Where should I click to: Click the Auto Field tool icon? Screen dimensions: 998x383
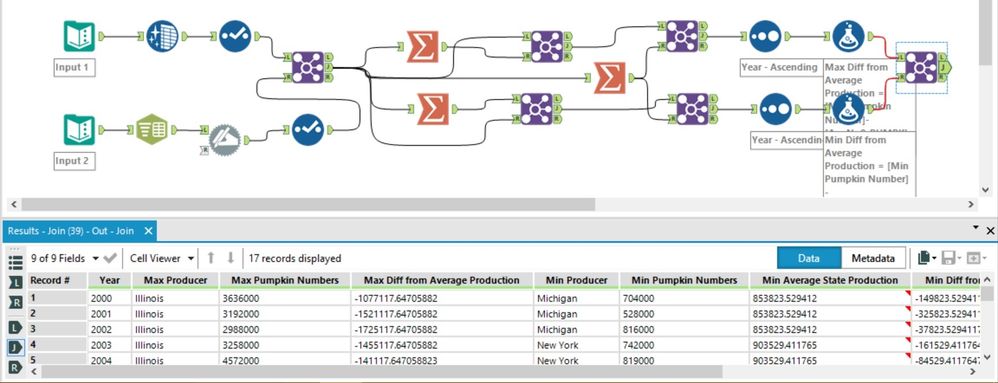click(162, 36)
